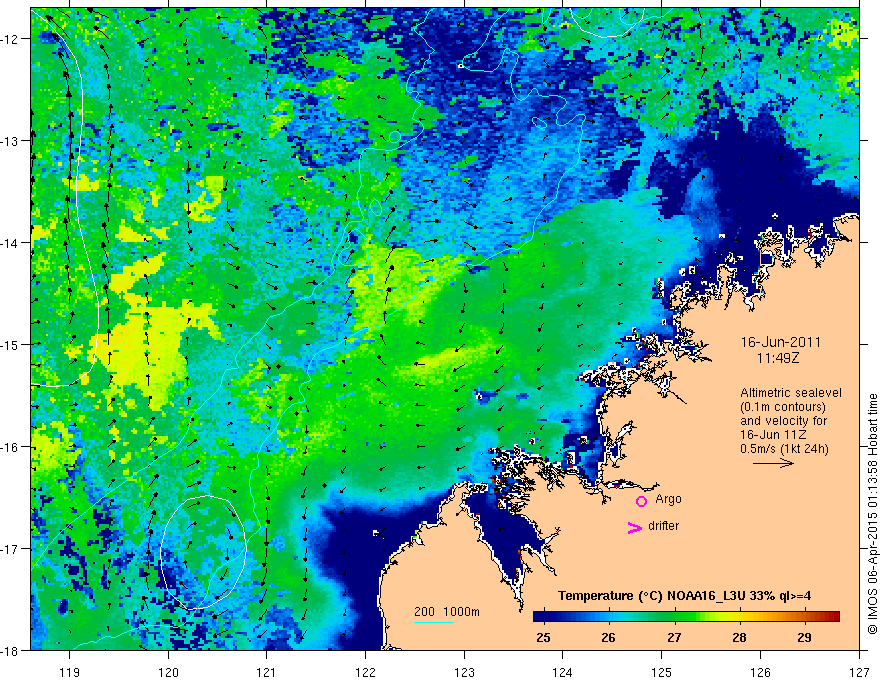Image resolution: width=880 pixels, height=680 pixels.
Task: Click the latitude axis label '-17'
Action: click(11, 549)
